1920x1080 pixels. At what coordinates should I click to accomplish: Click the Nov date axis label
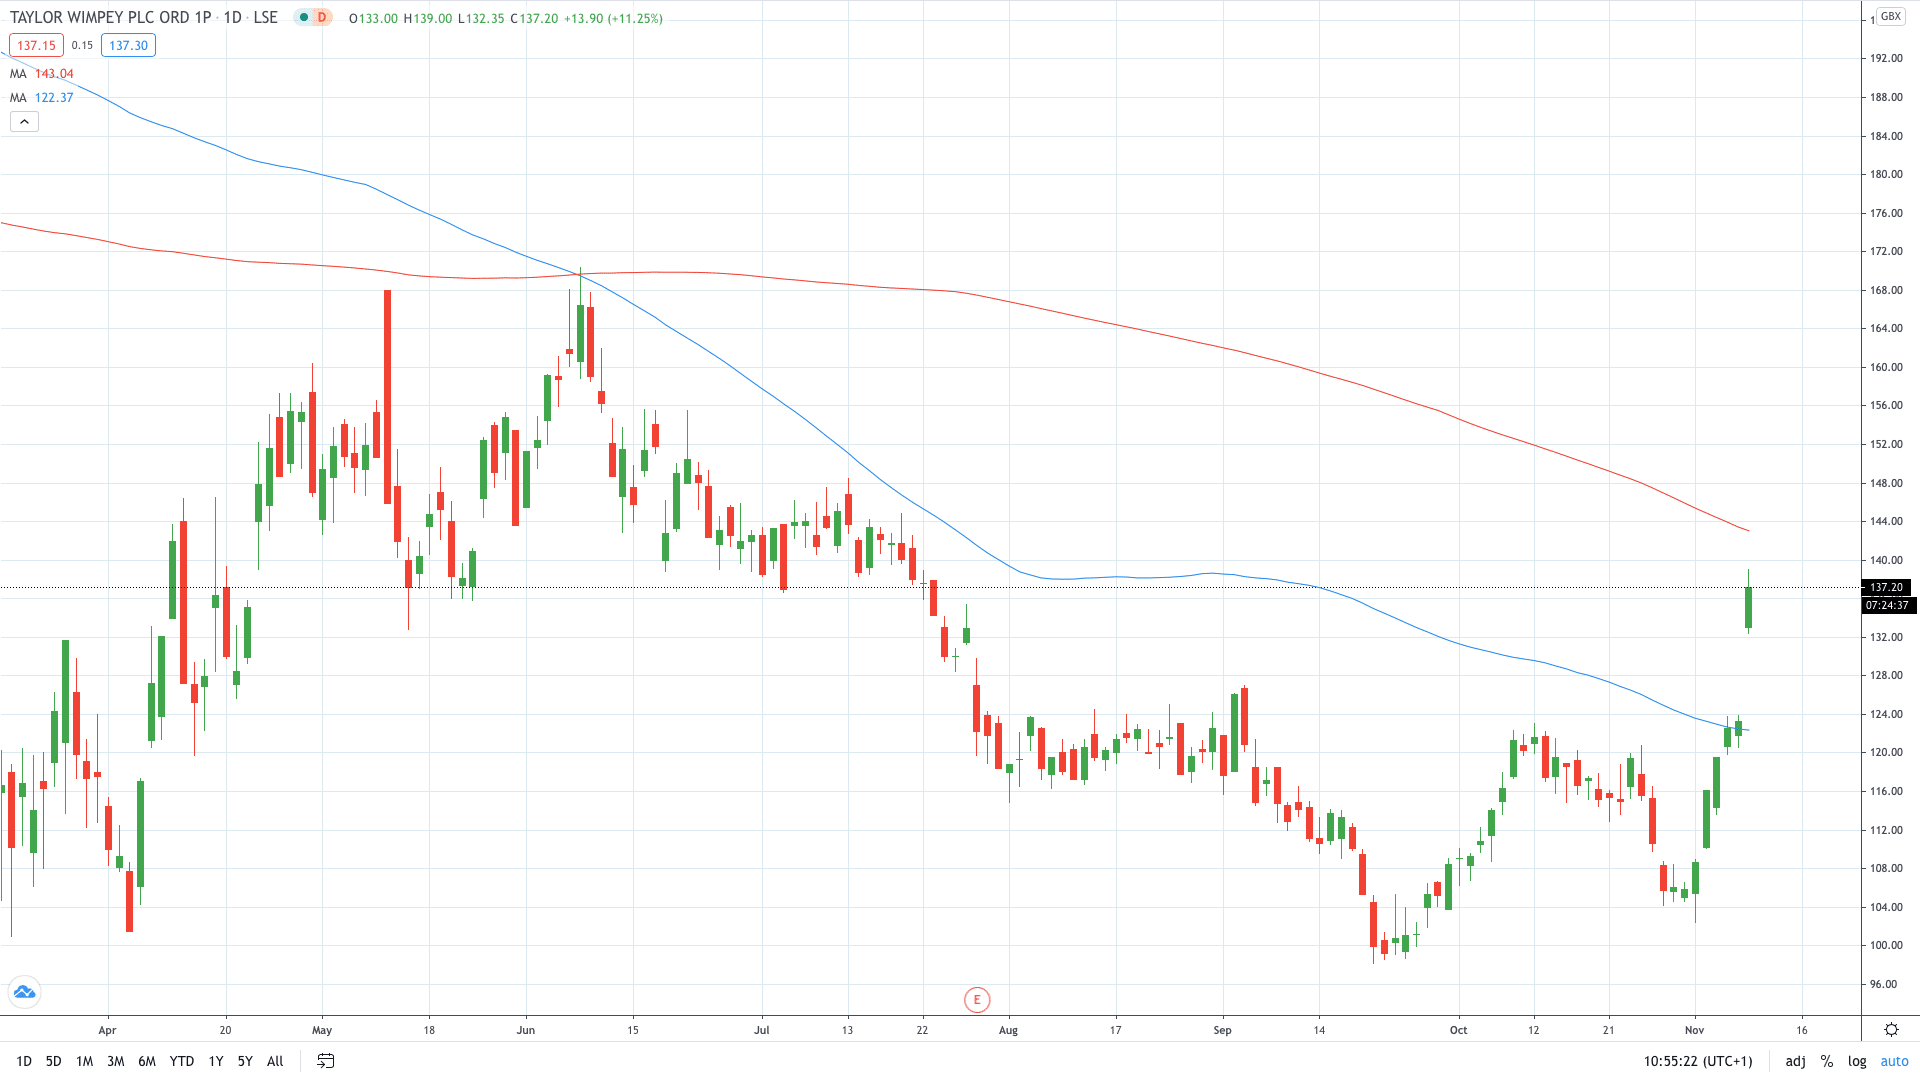point(1694,1030)
